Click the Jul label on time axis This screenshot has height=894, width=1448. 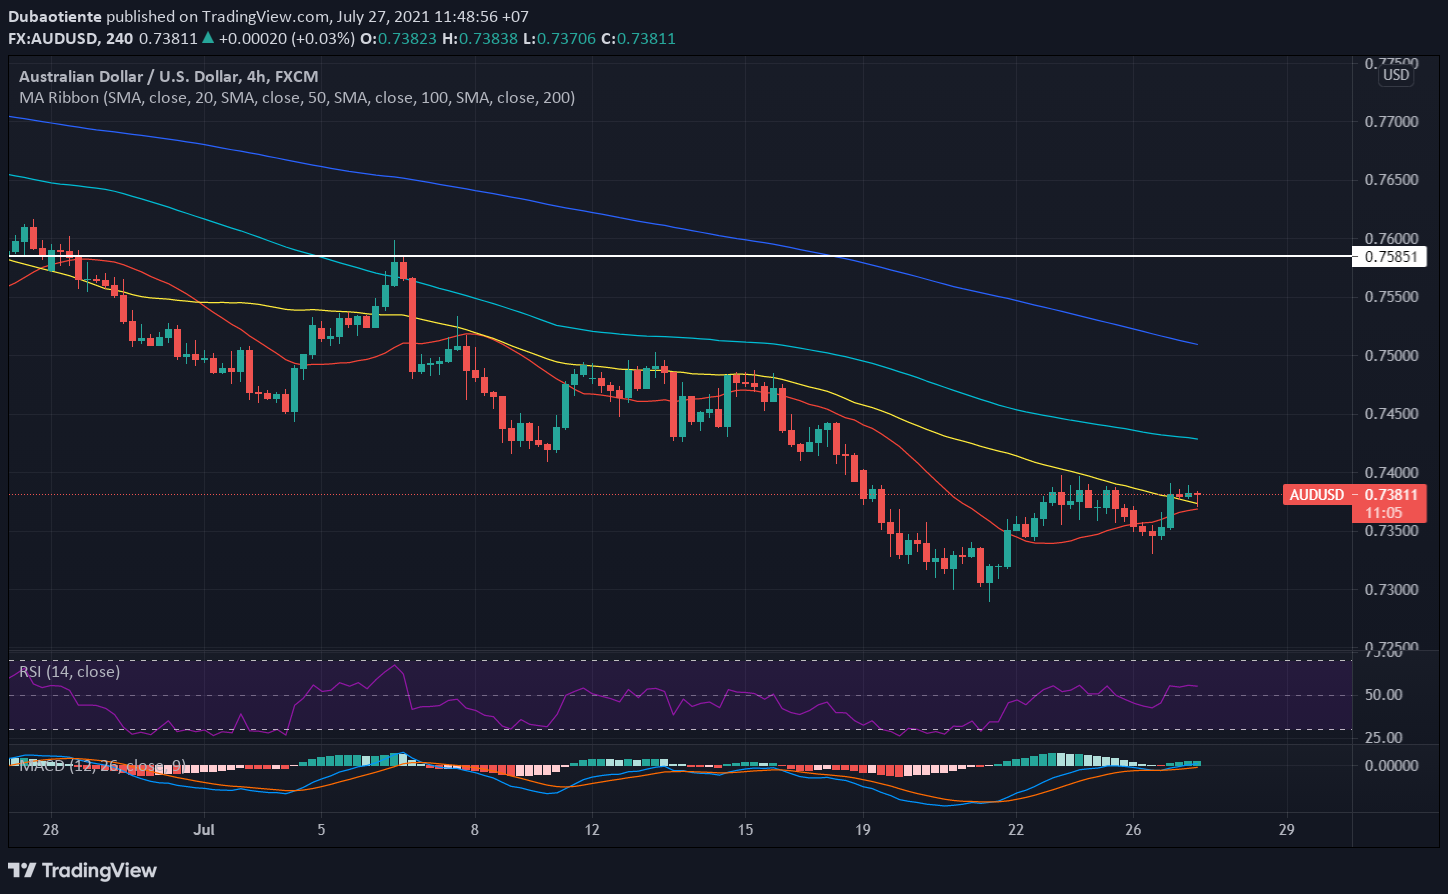pyautogui.click(x=205, y=830)
